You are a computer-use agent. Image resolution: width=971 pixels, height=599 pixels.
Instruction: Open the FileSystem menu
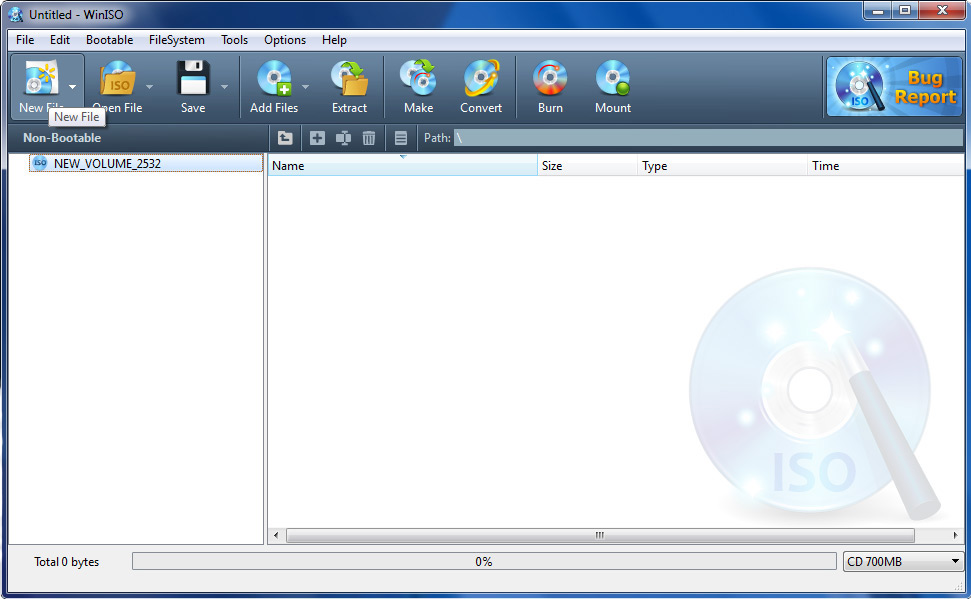pos(176,40)
